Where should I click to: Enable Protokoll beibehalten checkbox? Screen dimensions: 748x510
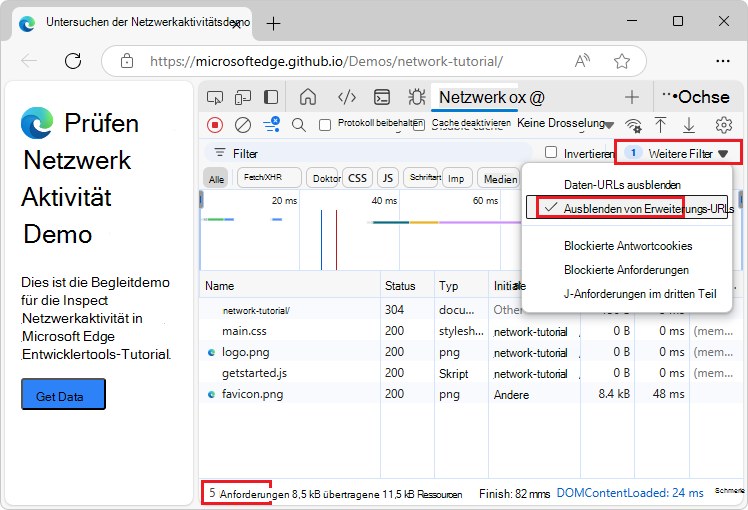[325, 125]
